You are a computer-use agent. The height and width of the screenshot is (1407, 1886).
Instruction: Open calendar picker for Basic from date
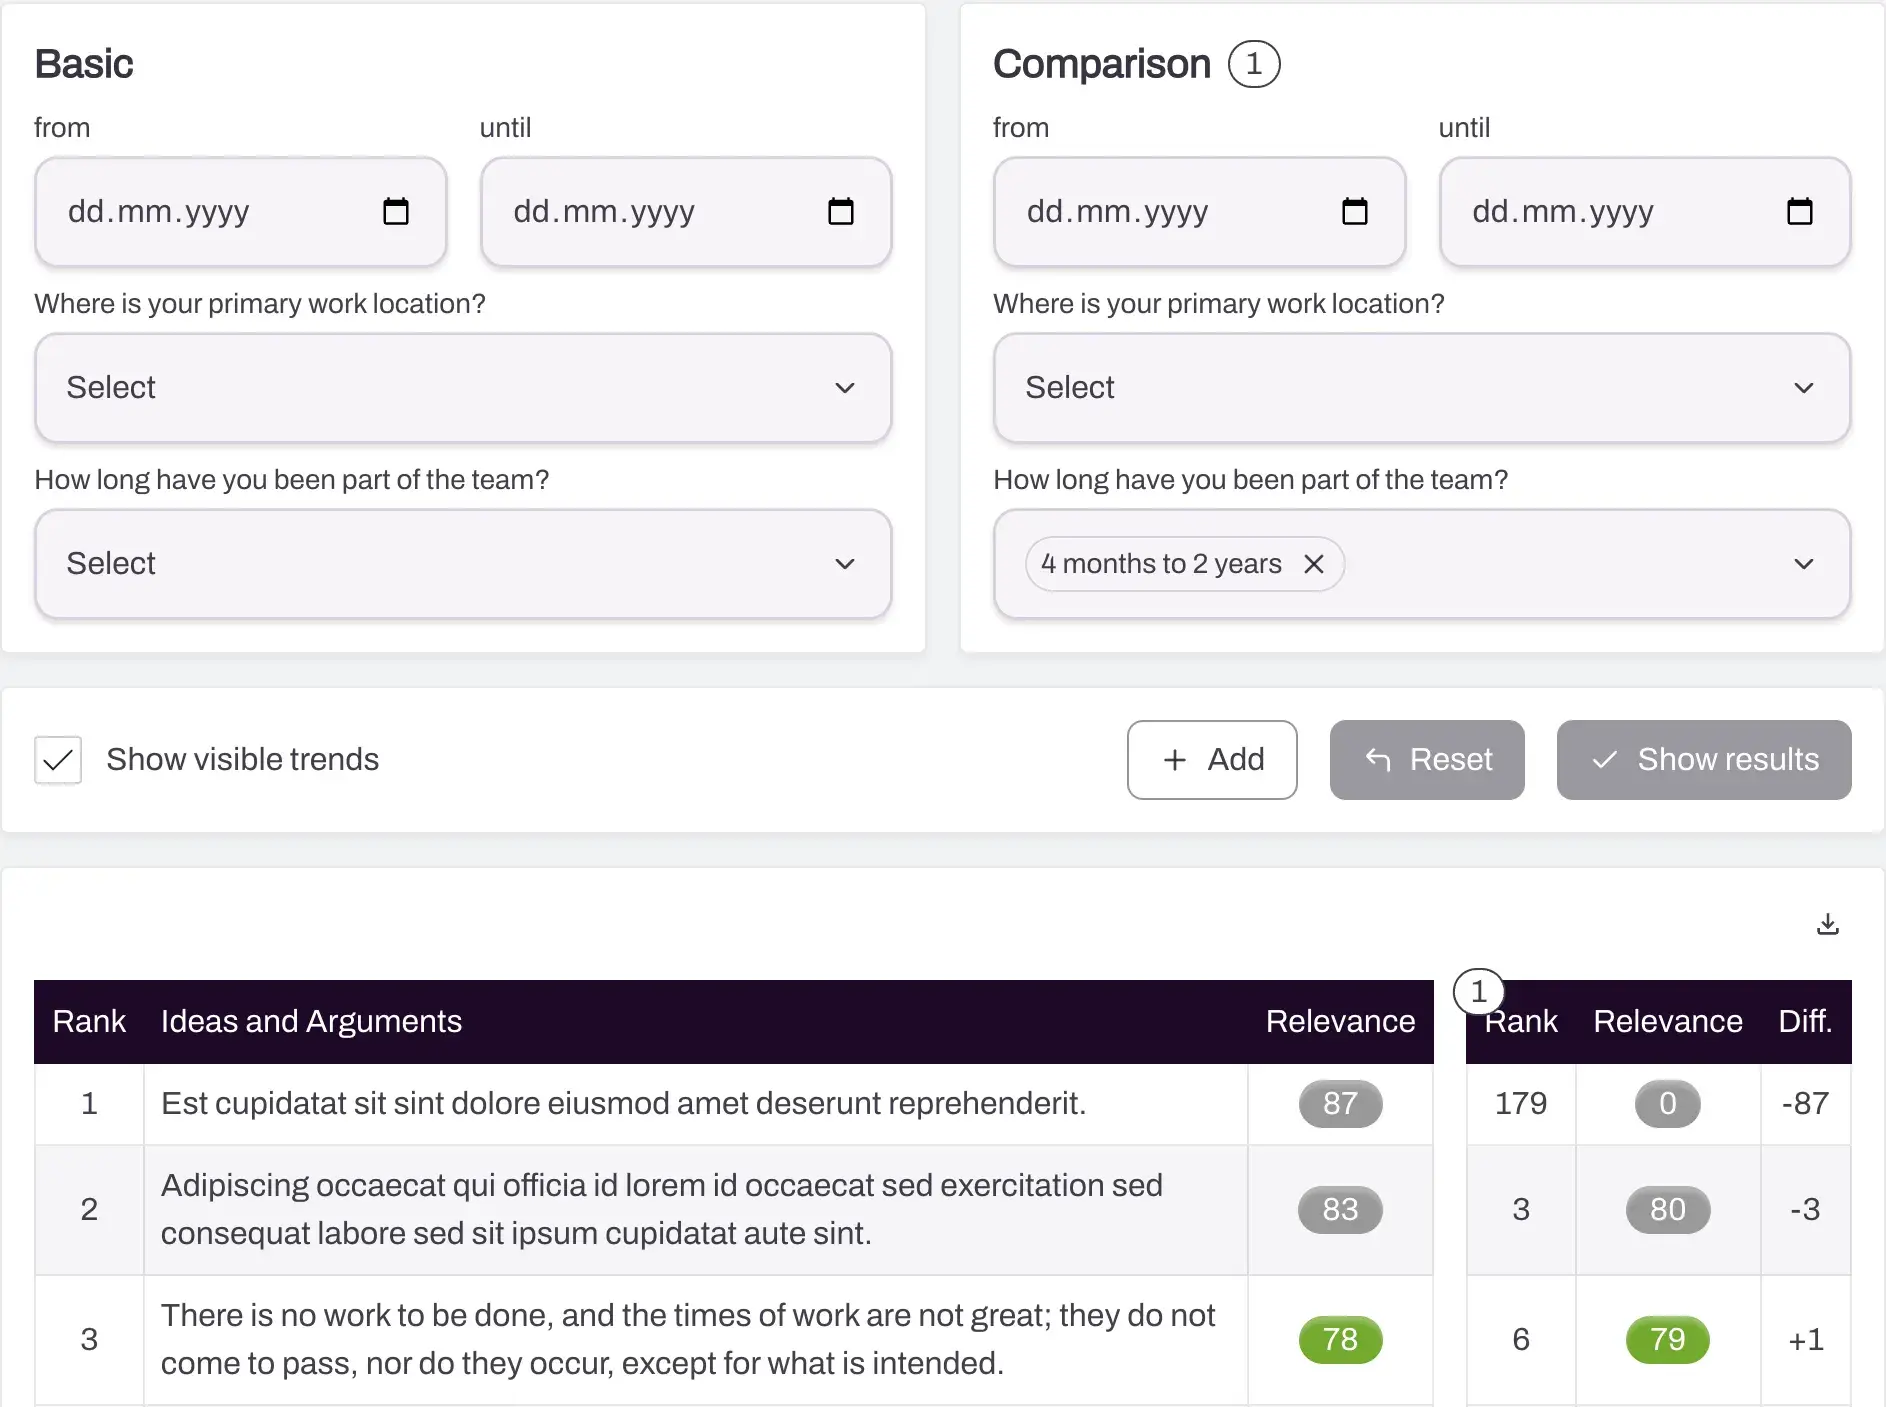[x=396, y=212]
